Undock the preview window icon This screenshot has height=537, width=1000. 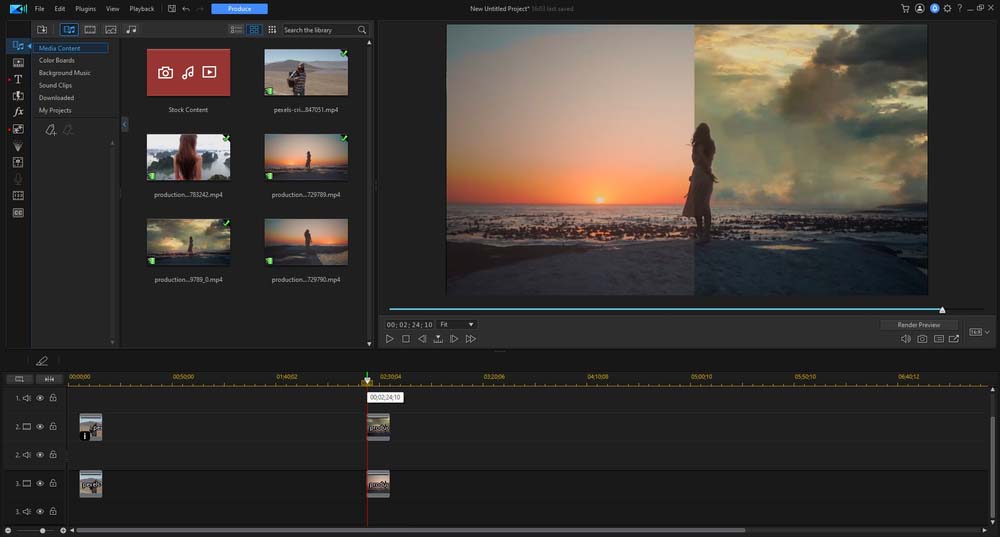[x=953, y=339]
